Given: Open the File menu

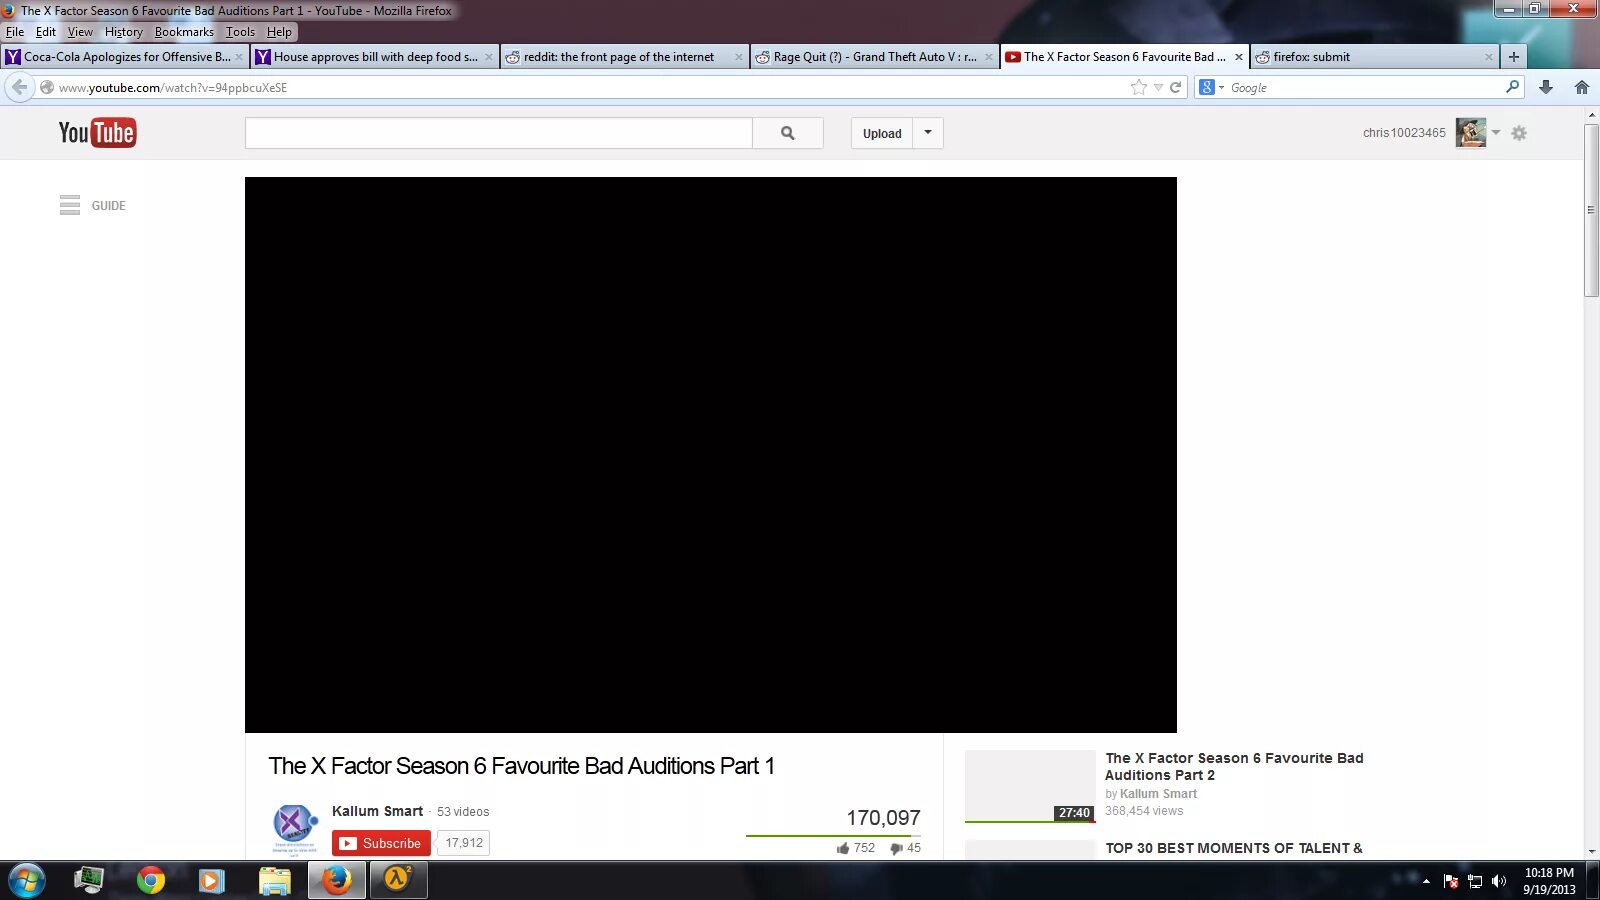Looking at the screenshot, I should (x=15, y=32).
